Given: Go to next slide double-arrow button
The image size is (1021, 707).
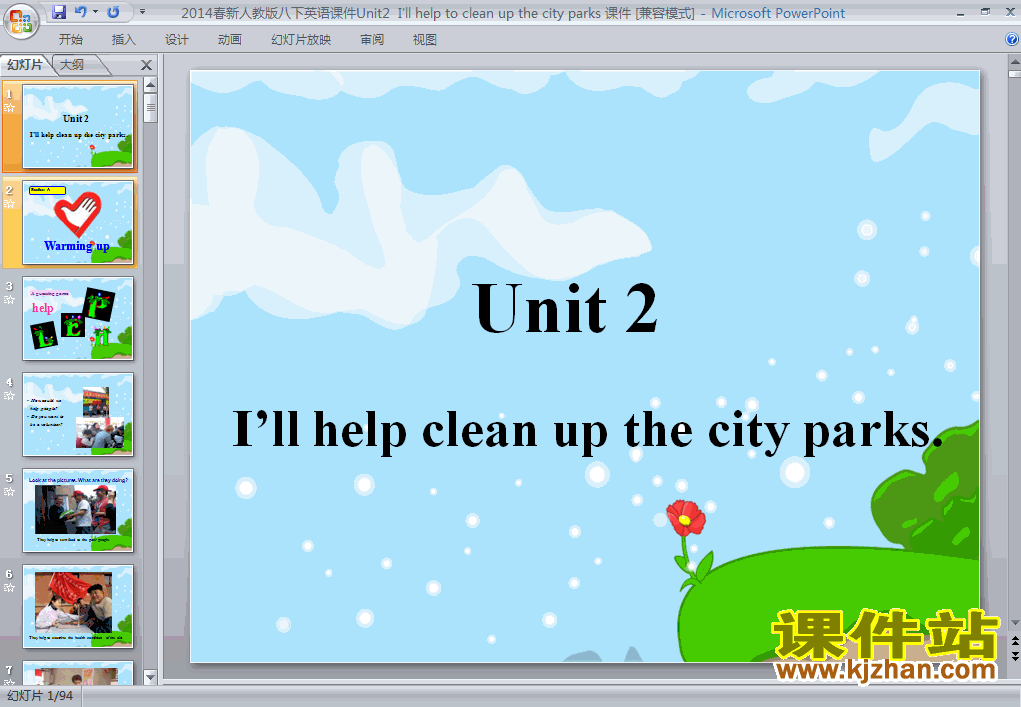Looking at the screenshot, I should (x=1014, y=656).
